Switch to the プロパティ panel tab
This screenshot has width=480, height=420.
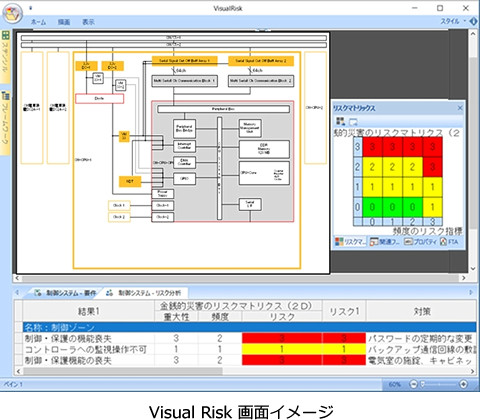click(420, 242)
